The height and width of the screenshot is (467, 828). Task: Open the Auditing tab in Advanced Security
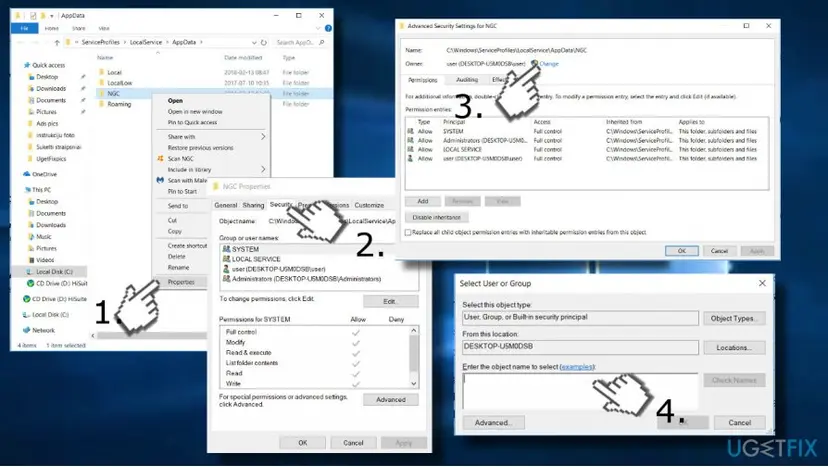pyautogui.click(x=467, y=80)
